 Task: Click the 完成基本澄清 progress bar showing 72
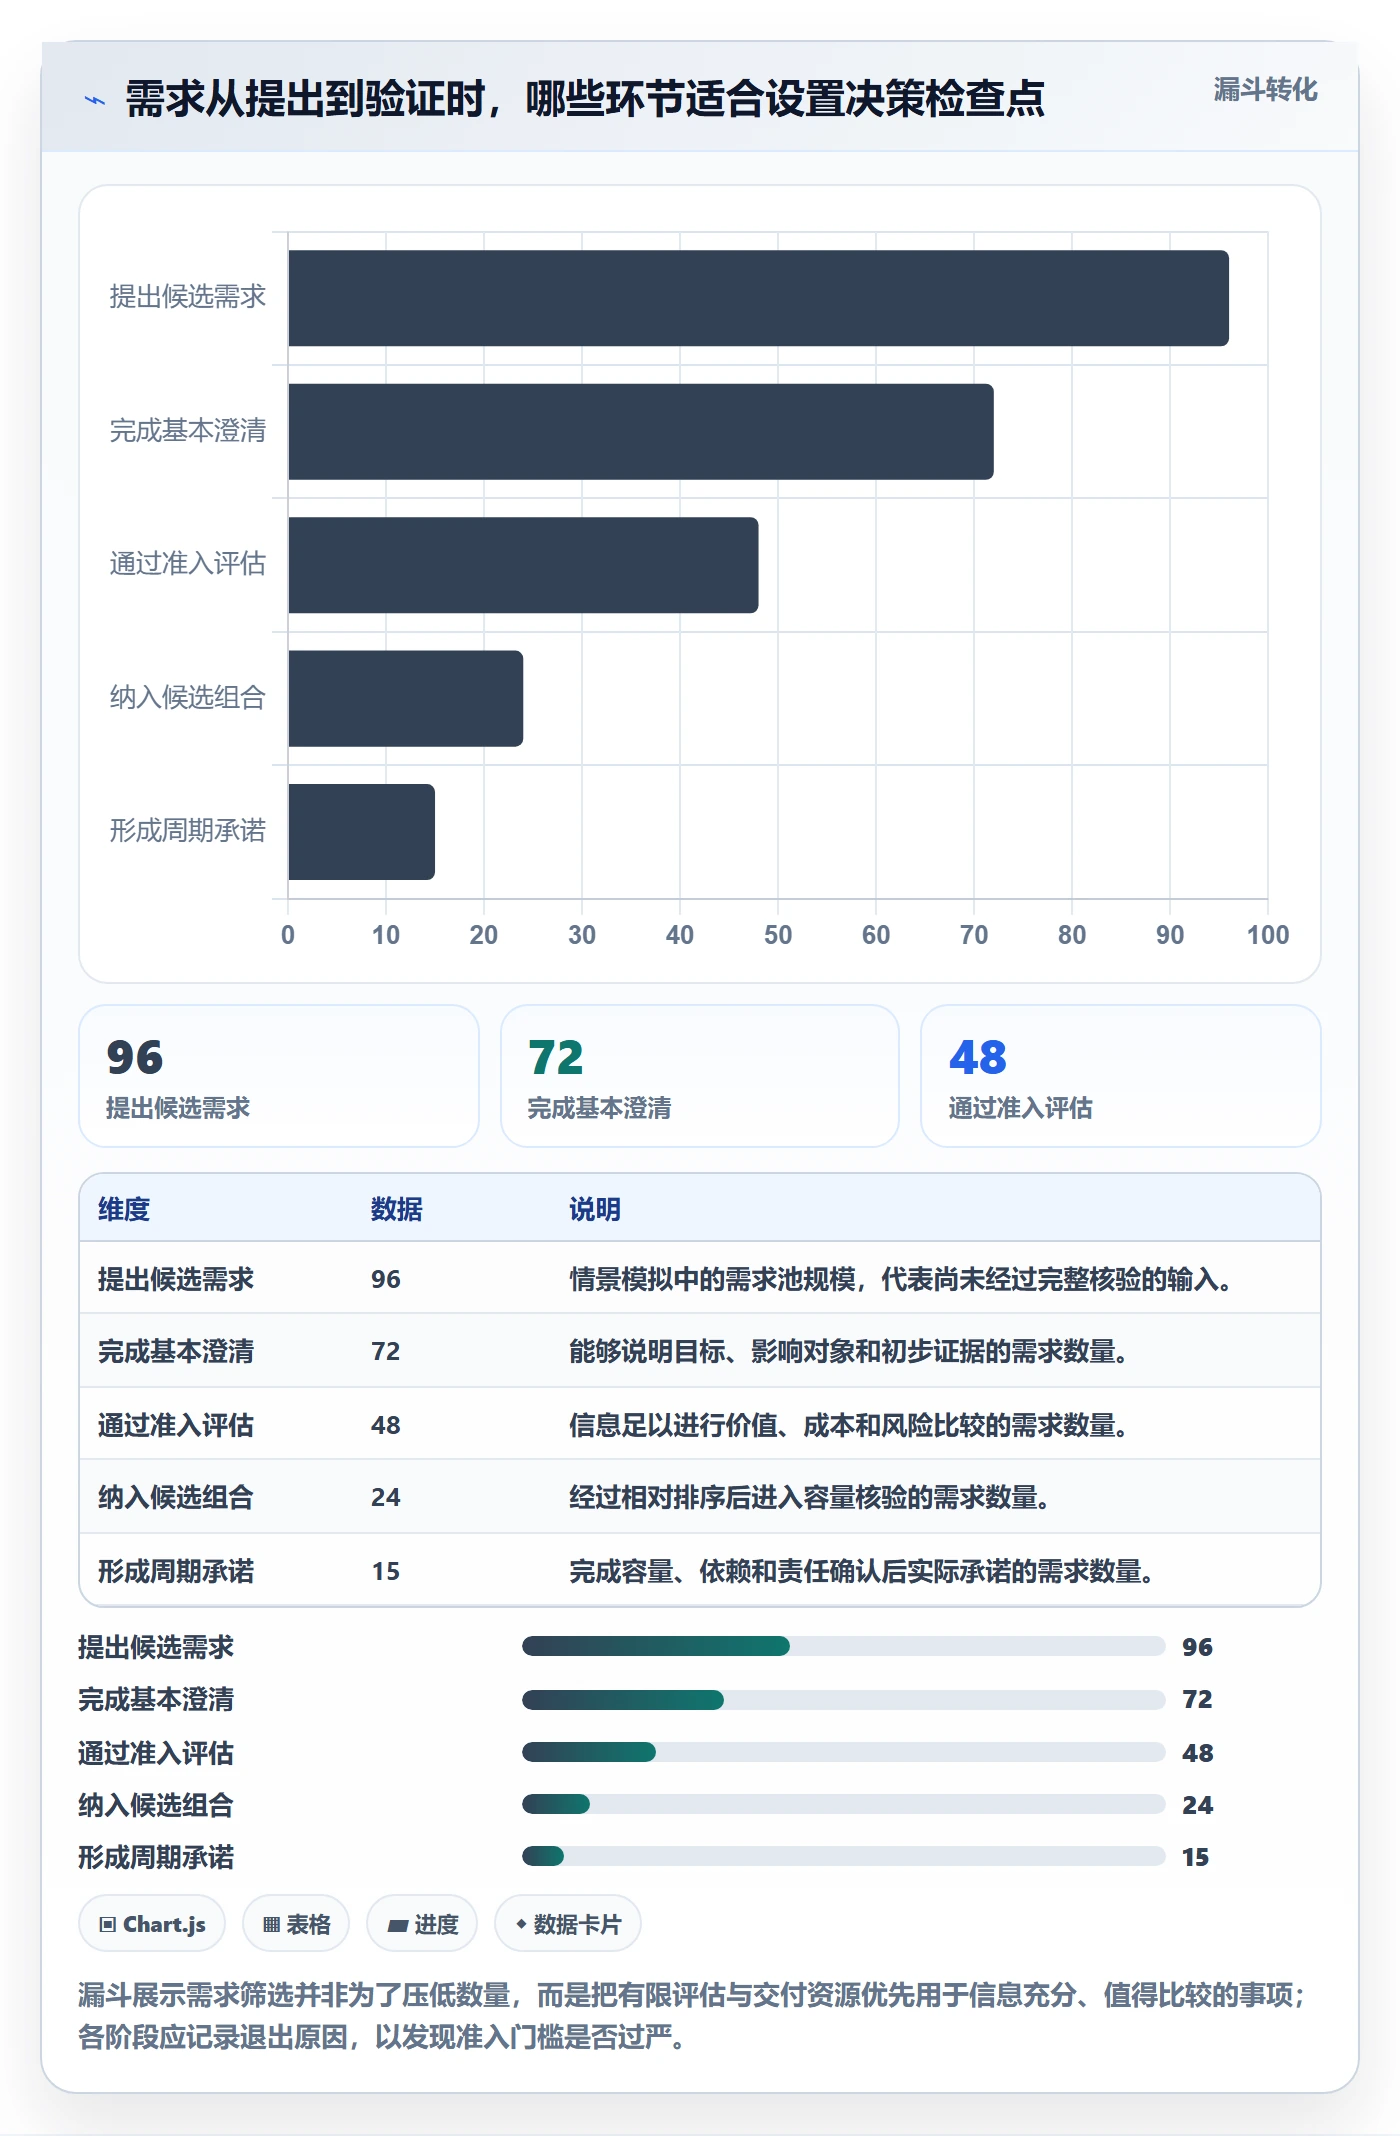coord(844,1699)
